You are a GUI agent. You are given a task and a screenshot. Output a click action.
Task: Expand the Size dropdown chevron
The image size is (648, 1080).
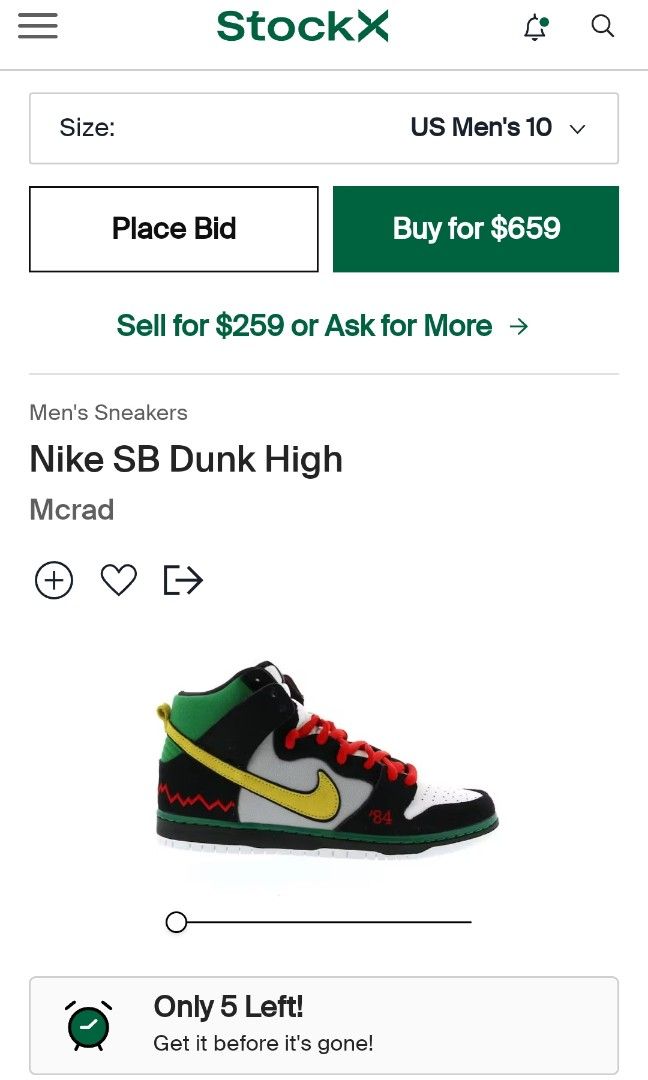pos(578,129)
